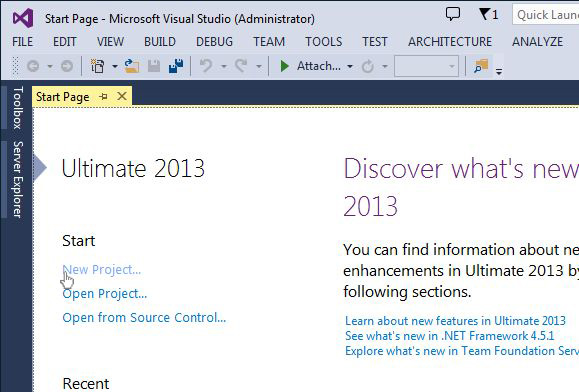This screenshot has width=579, height=392.
Task: Close the Start Page tab
Action: (x=122, y=97)
